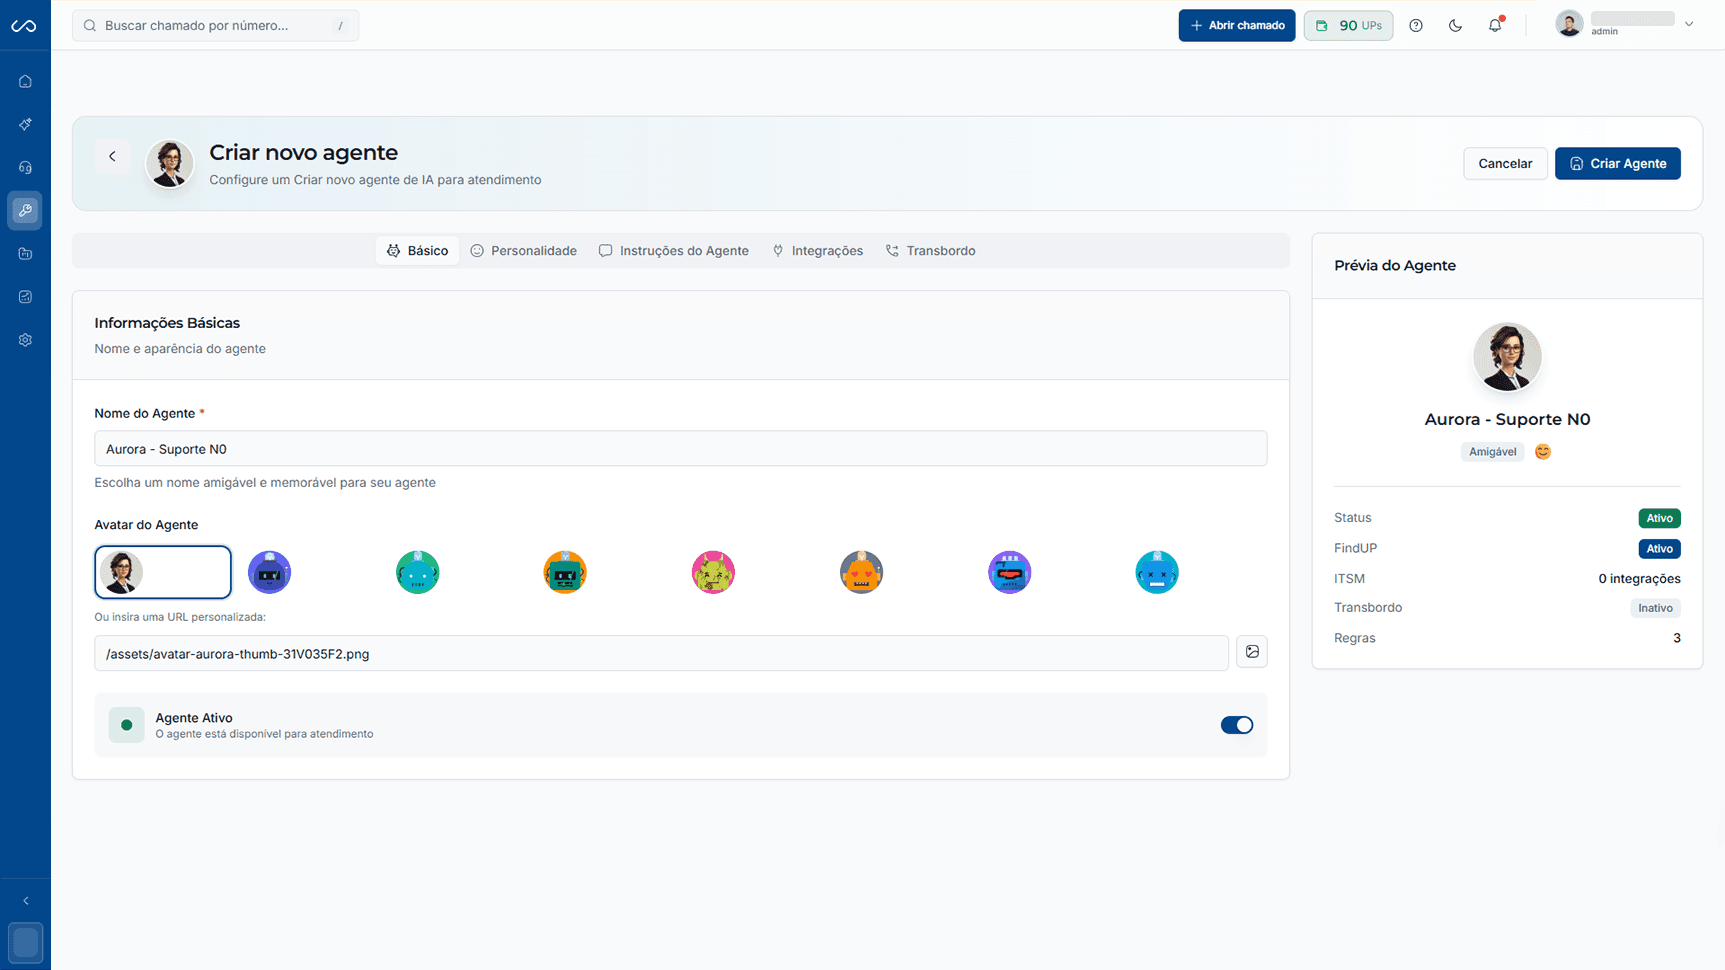Open notifications bell icon
This screenshot has height=970, width=1725.
coord(1495,26)
